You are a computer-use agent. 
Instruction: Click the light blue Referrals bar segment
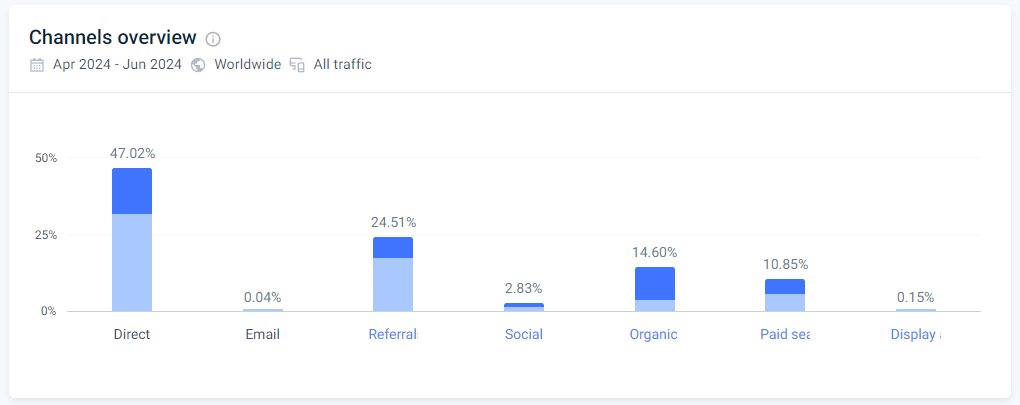tap(393, 284)
